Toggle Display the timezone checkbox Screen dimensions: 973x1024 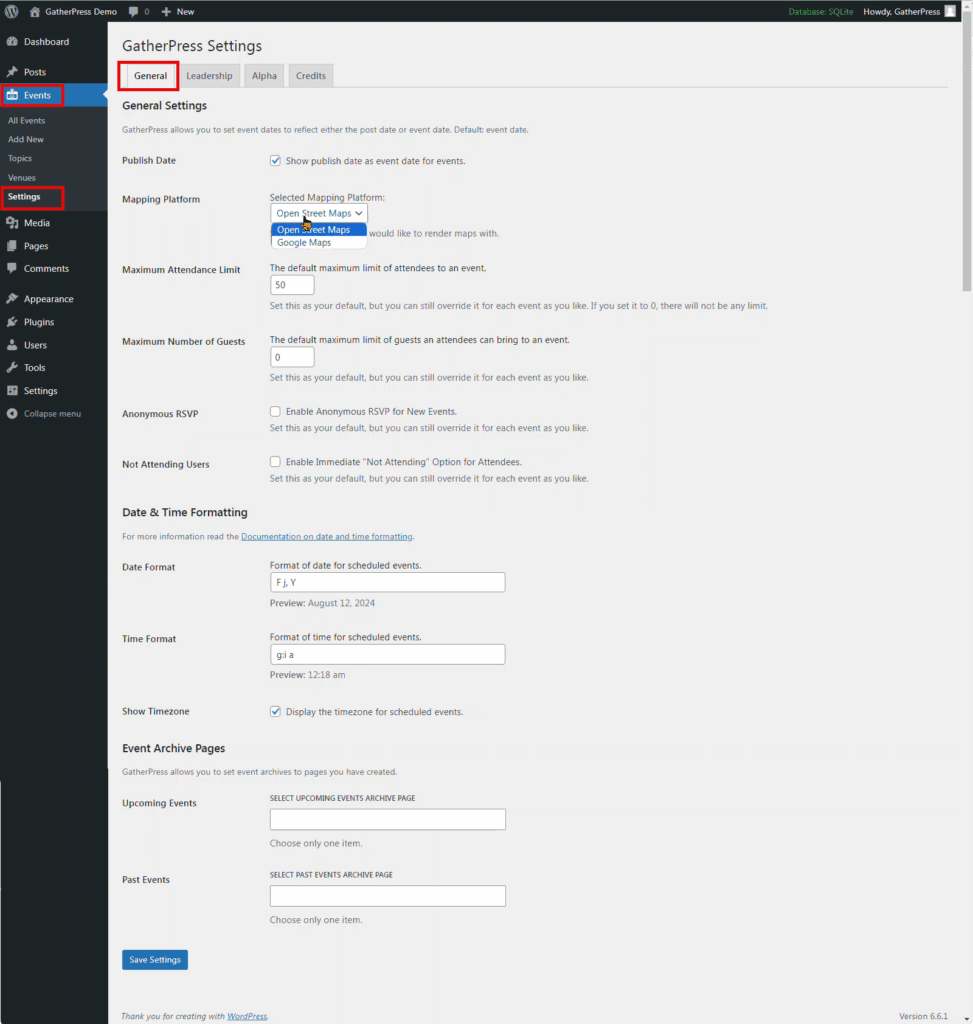tap(275, 712)
